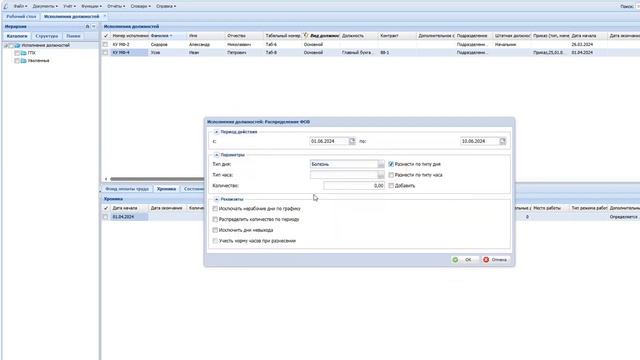Cancel dialog with Отмена button
Viewport: 640px width, 360px height.
coord(495,260)
